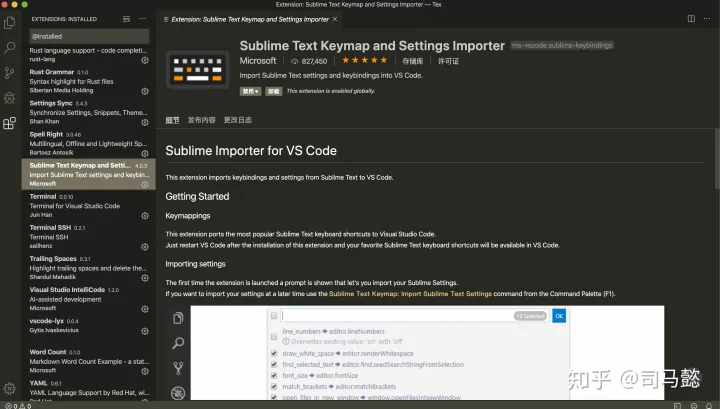720x409 pixels.
Task: Click the Sublime extension keyboard logo
Action: (x=197, y=70)
